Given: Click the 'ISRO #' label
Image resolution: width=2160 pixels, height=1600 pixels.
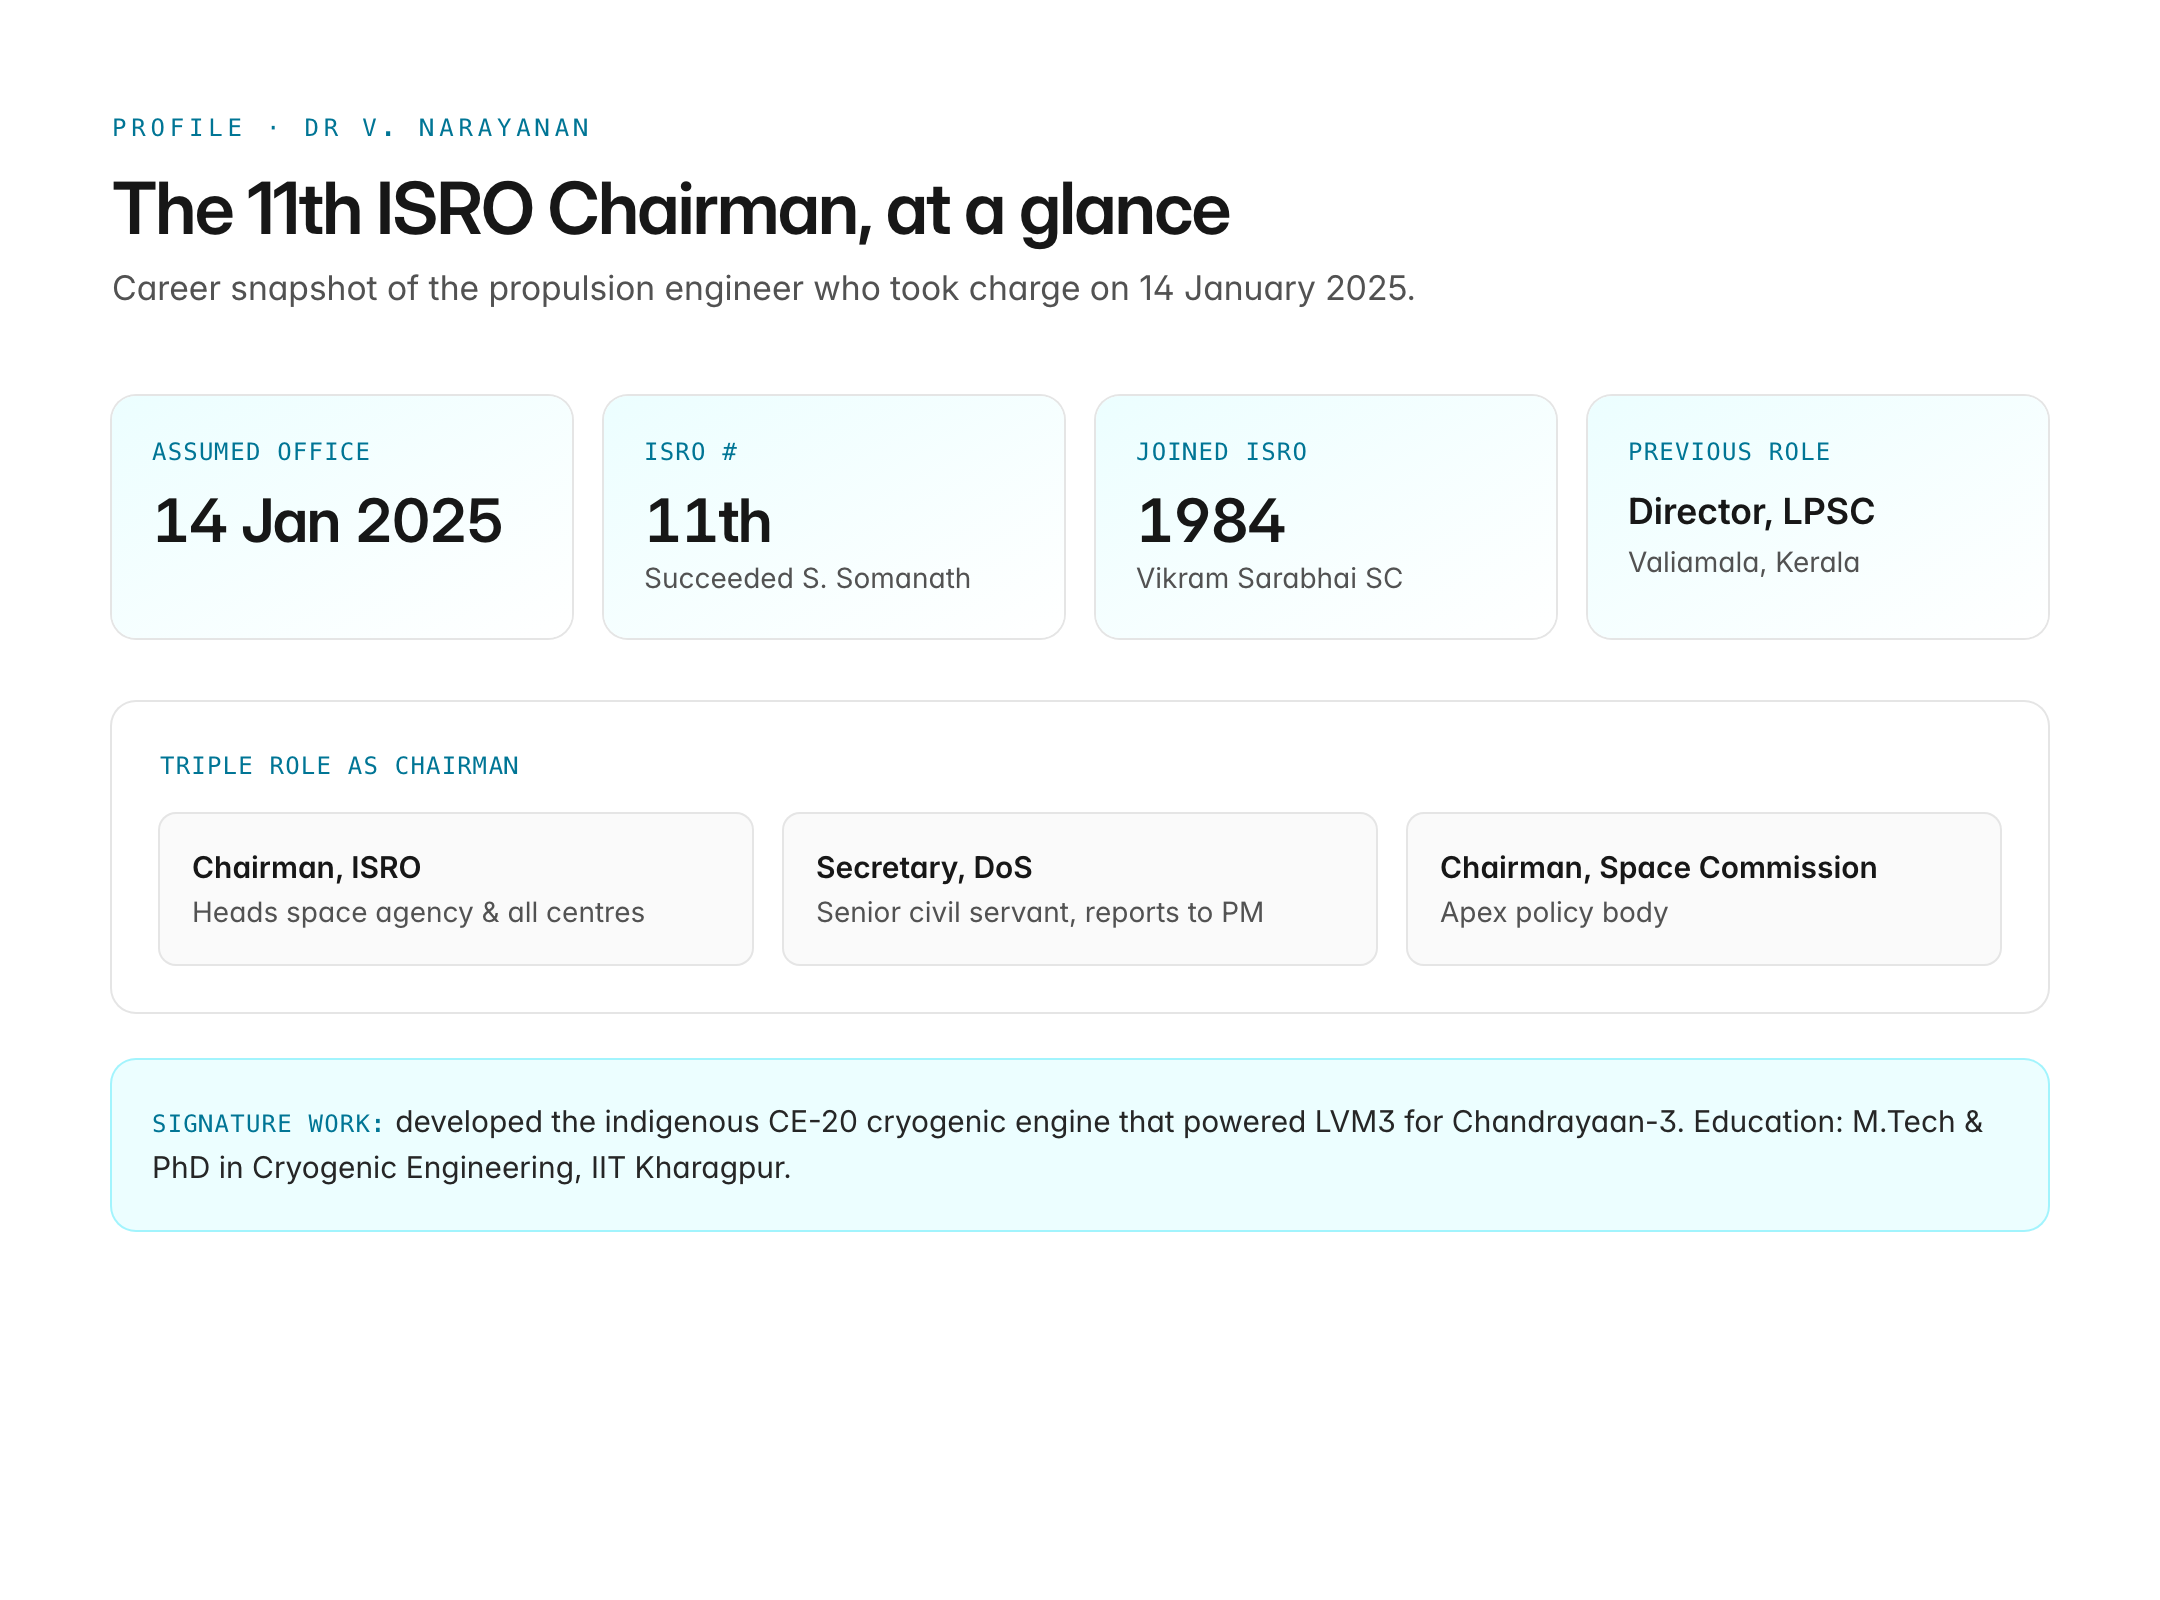Looking at the screenshot, I should pos(691,452).
